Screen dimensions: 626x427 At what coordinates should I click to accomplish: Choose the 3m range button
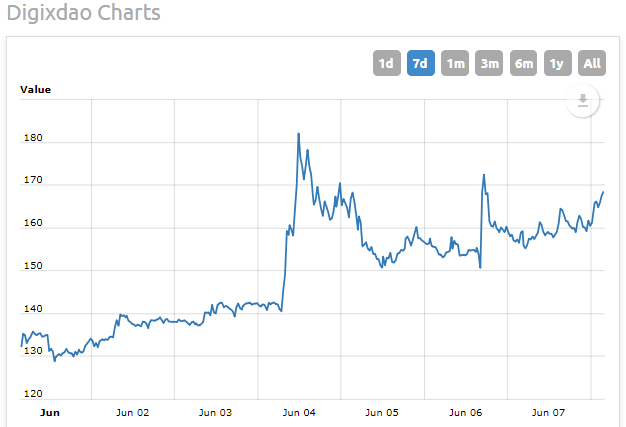click(489, 63)
